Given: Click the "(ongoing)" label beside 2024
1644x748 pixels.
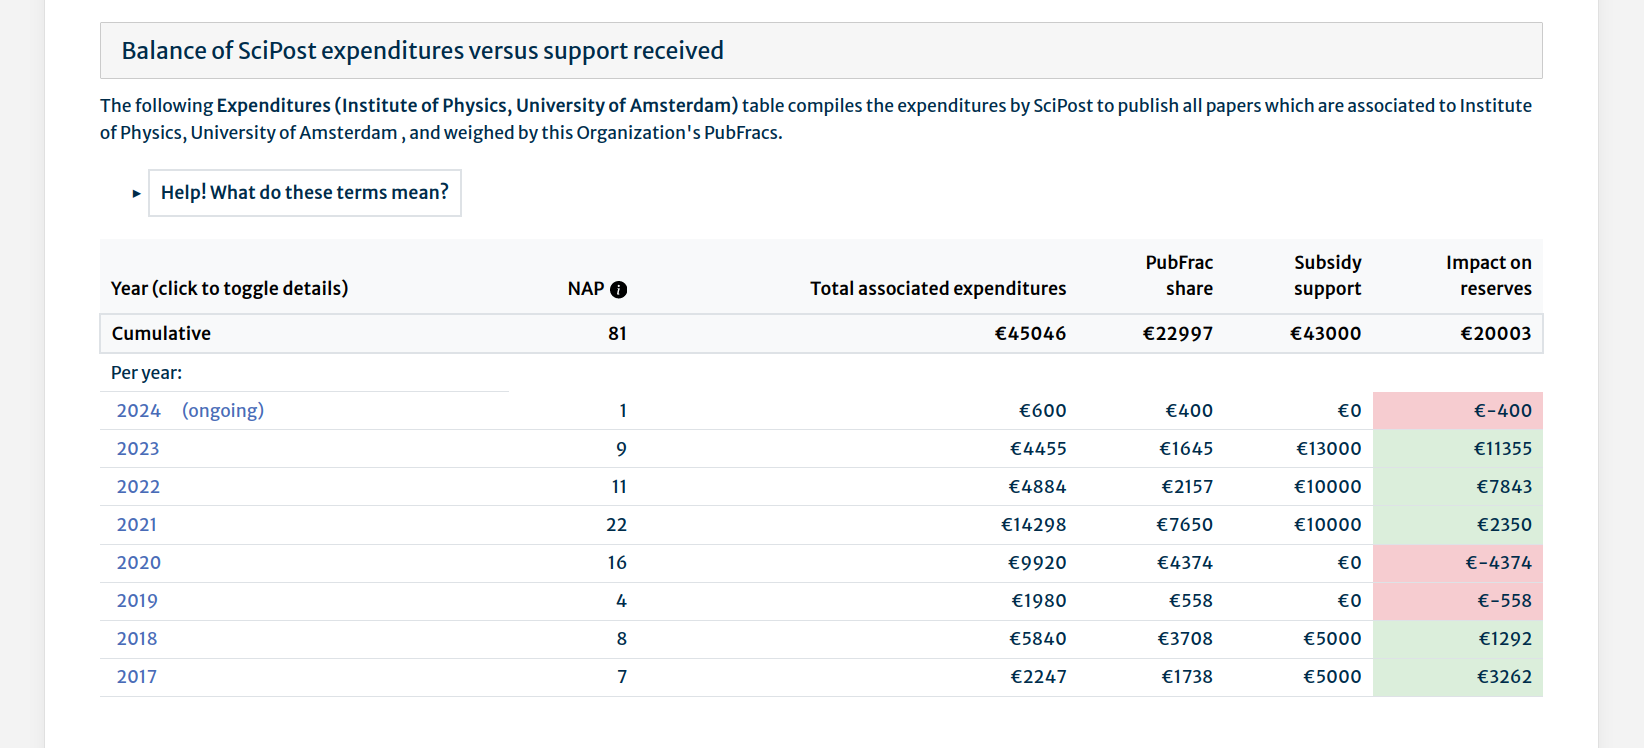Looking at the screenshot, I should click(x=223, y=411).
